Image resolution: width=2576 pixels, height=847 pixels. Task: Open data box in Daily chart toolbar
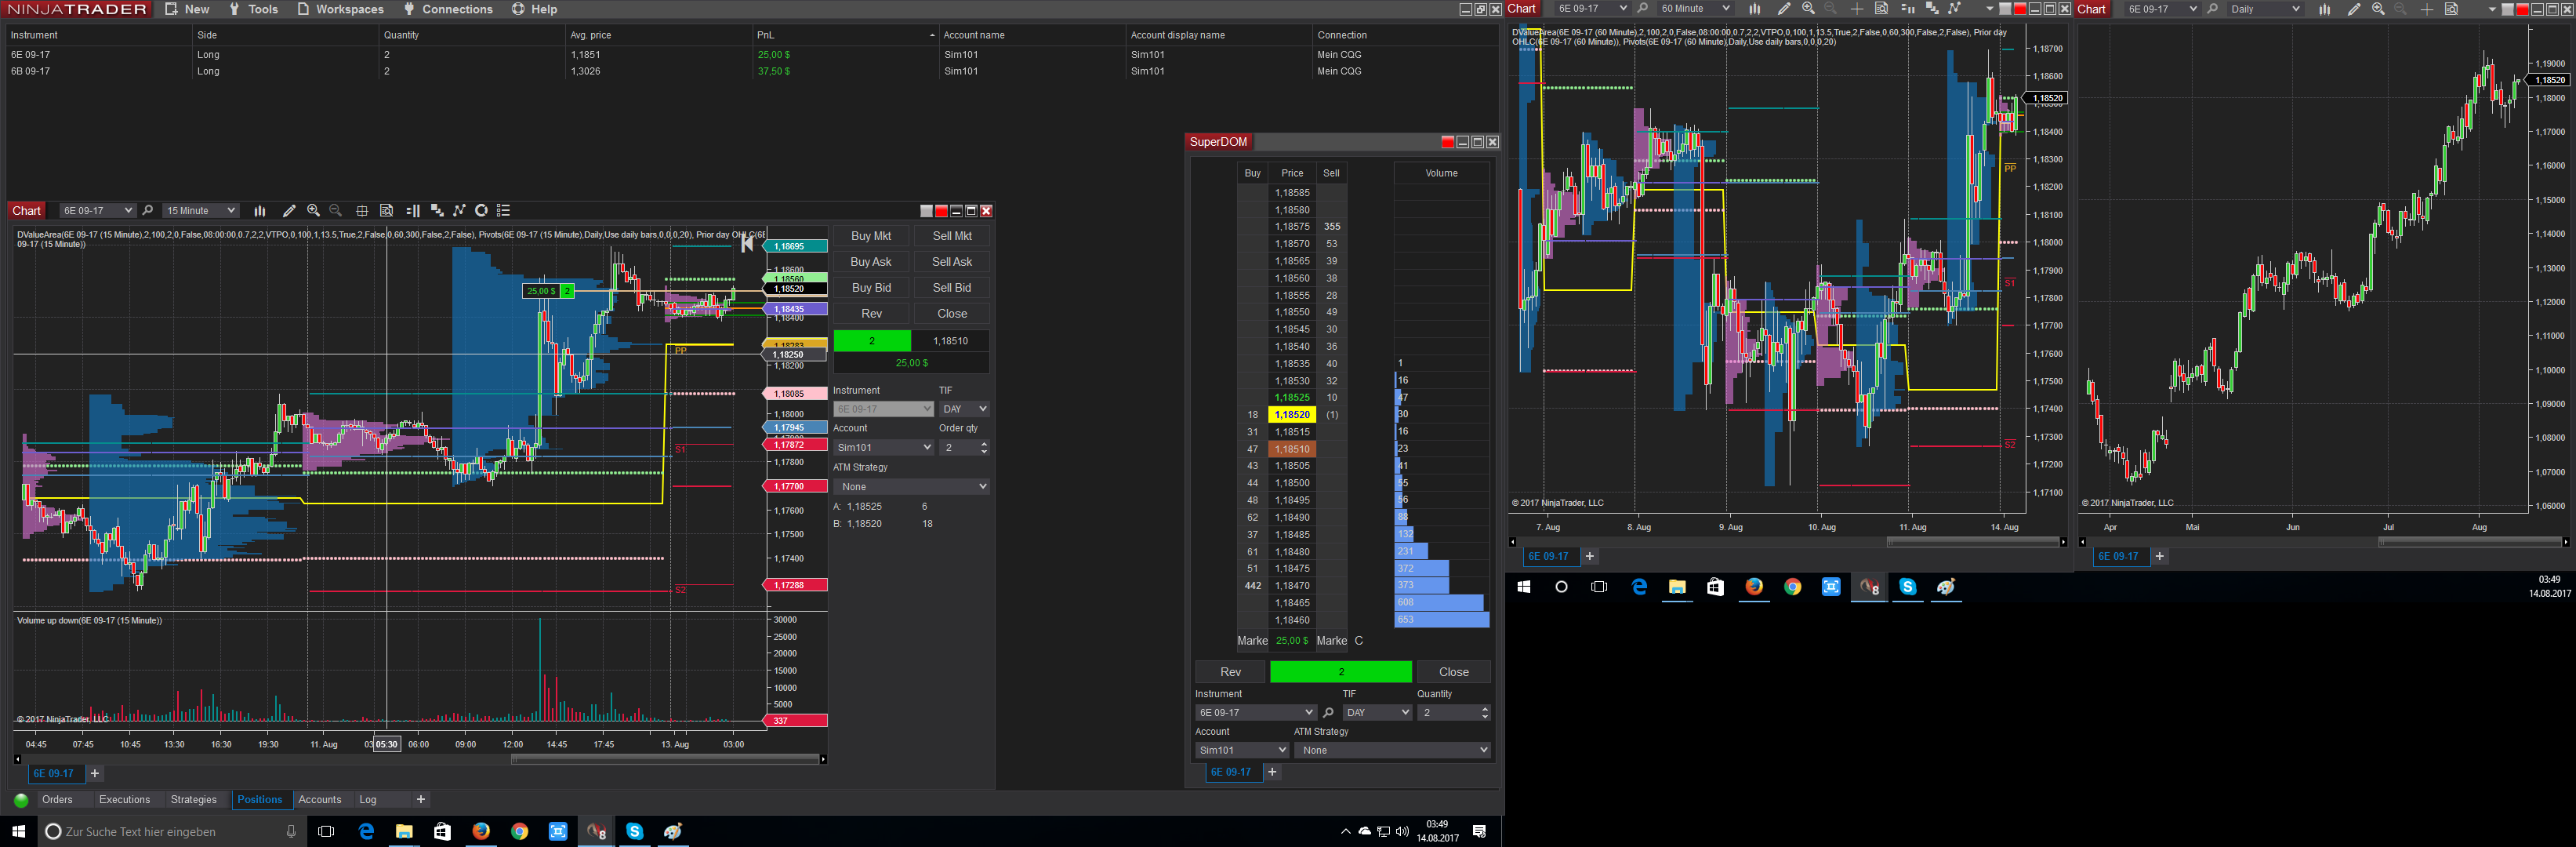tap(2451, 9)
